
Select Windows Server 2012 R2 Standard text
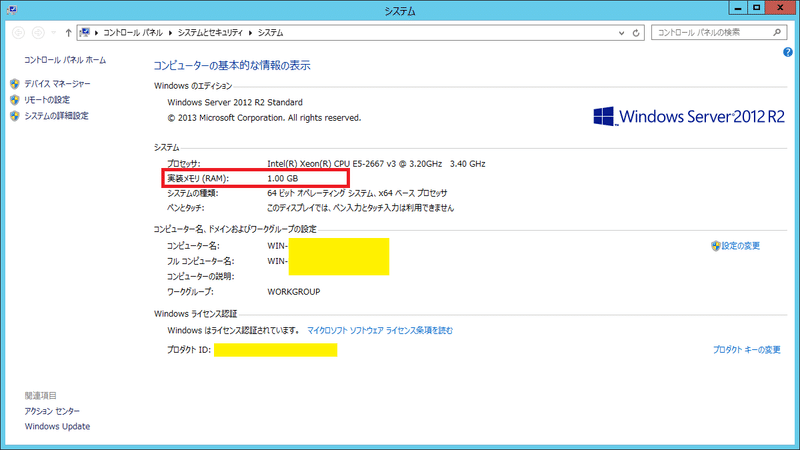click(x=235, y=103)
